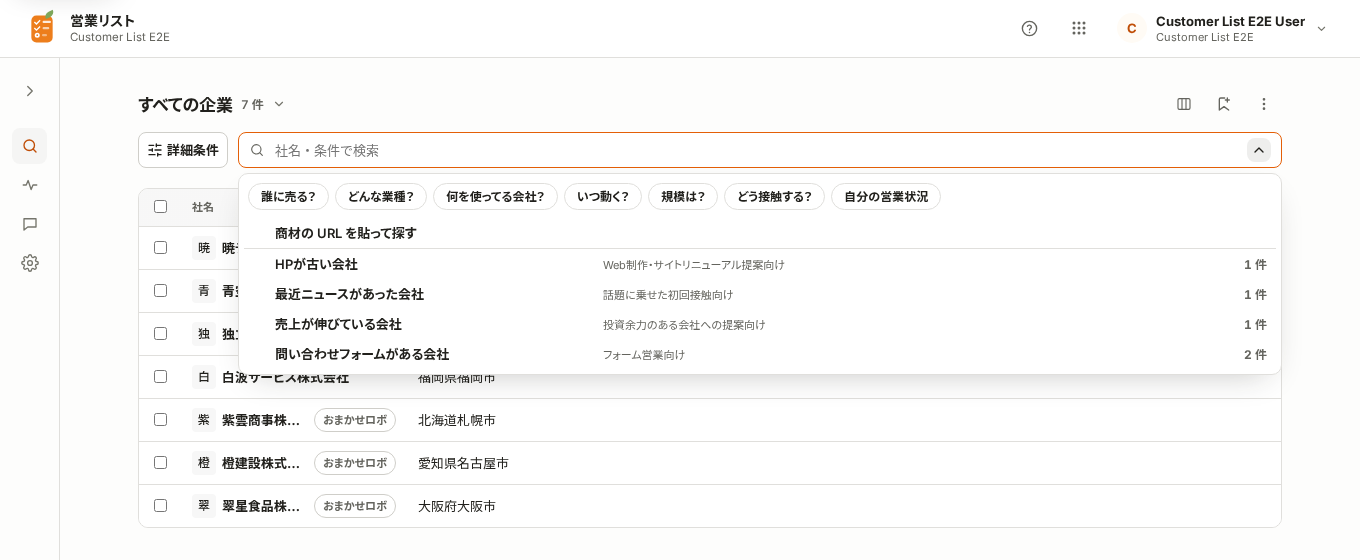The width and height of the screenshot is (1360, 560).
Task: Toggle the select-all checkbox in the header
Action: pos(160,207)
